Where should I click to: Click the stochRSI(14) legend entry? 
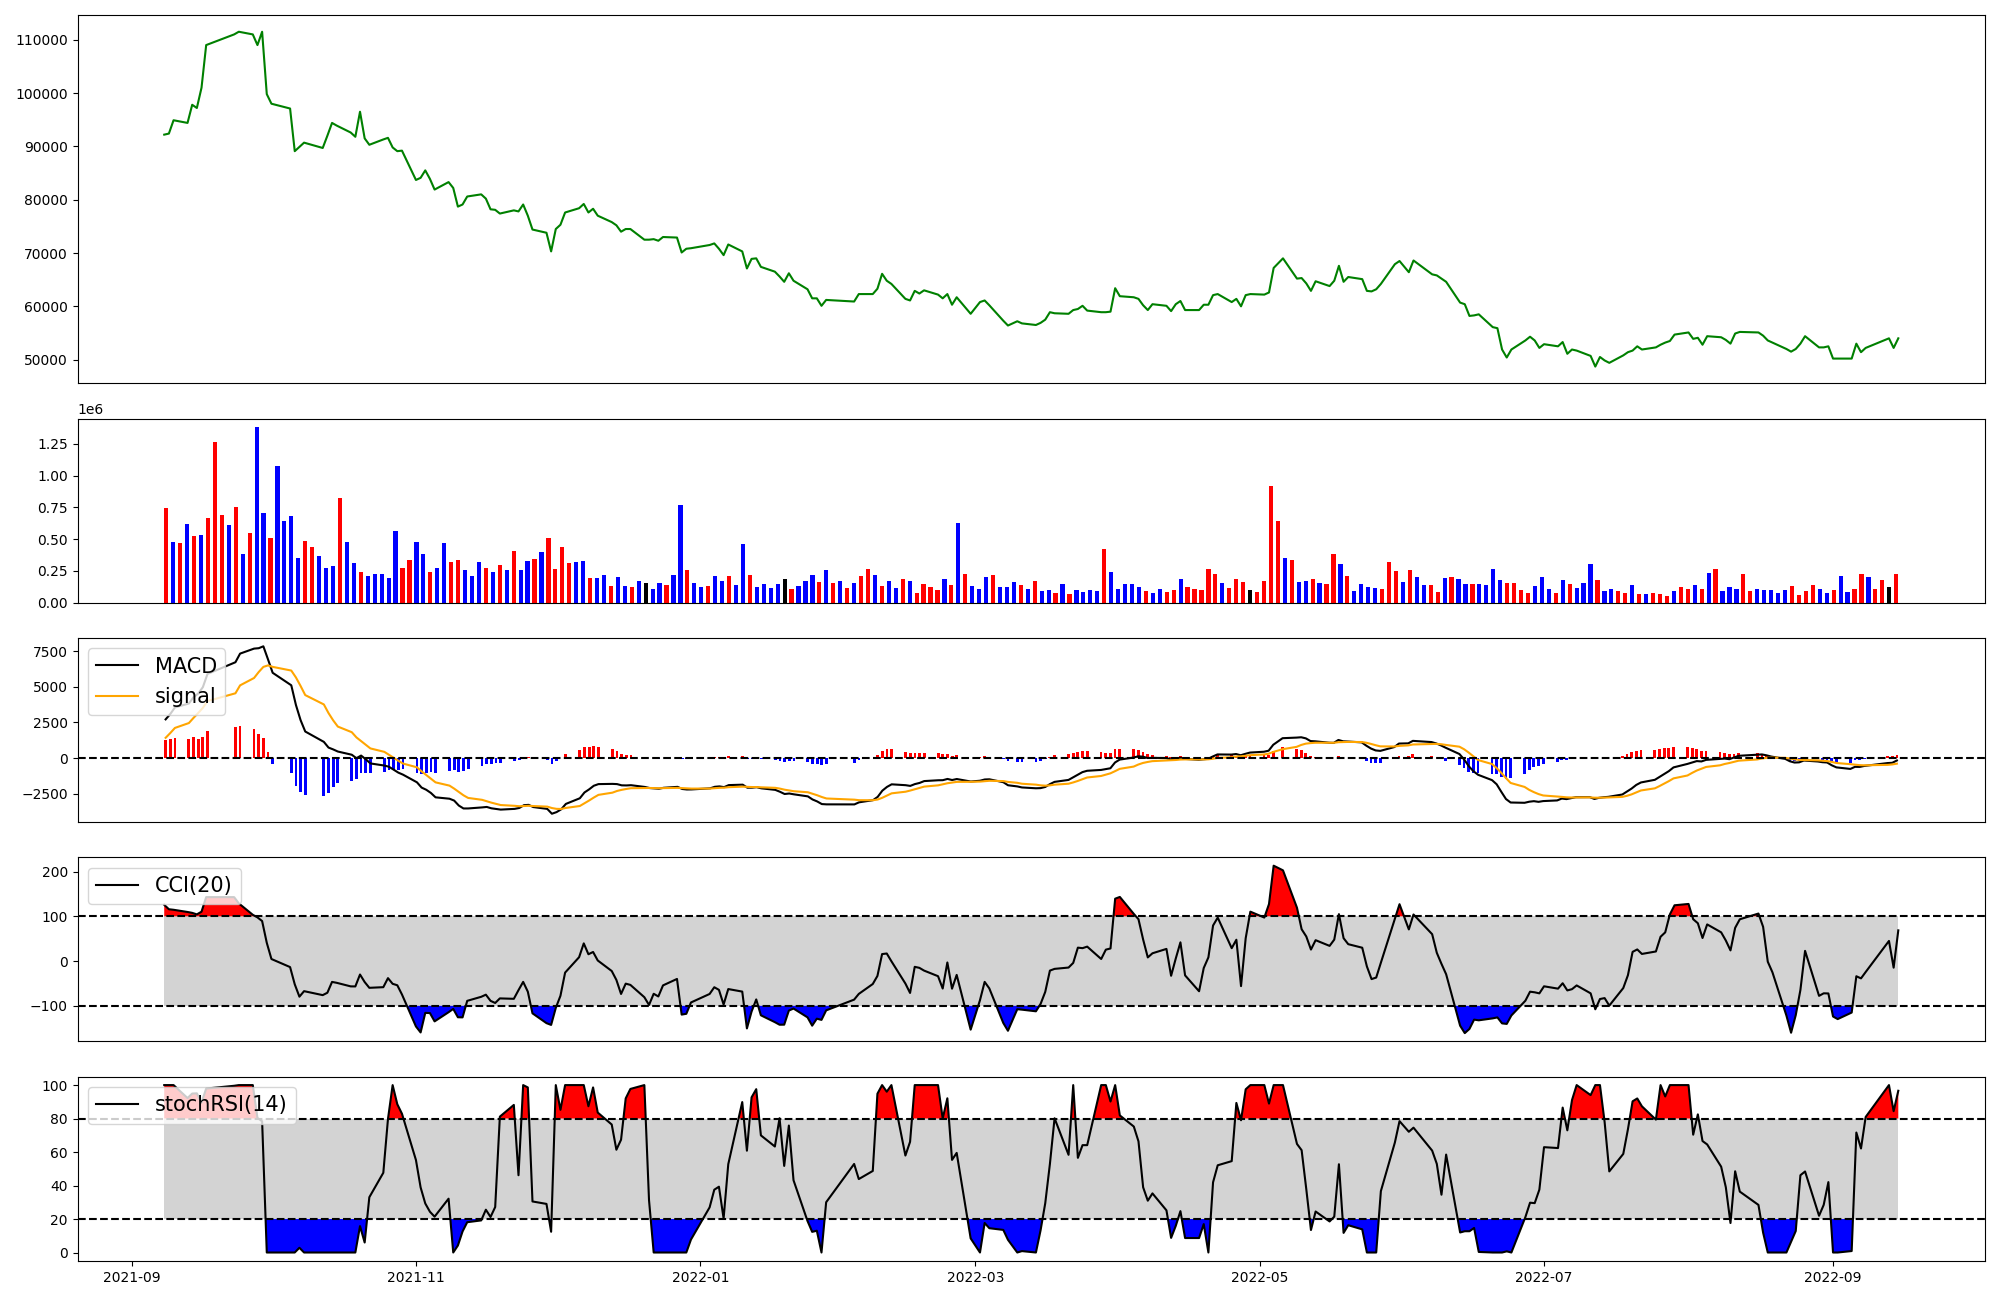coord(220,1104)
